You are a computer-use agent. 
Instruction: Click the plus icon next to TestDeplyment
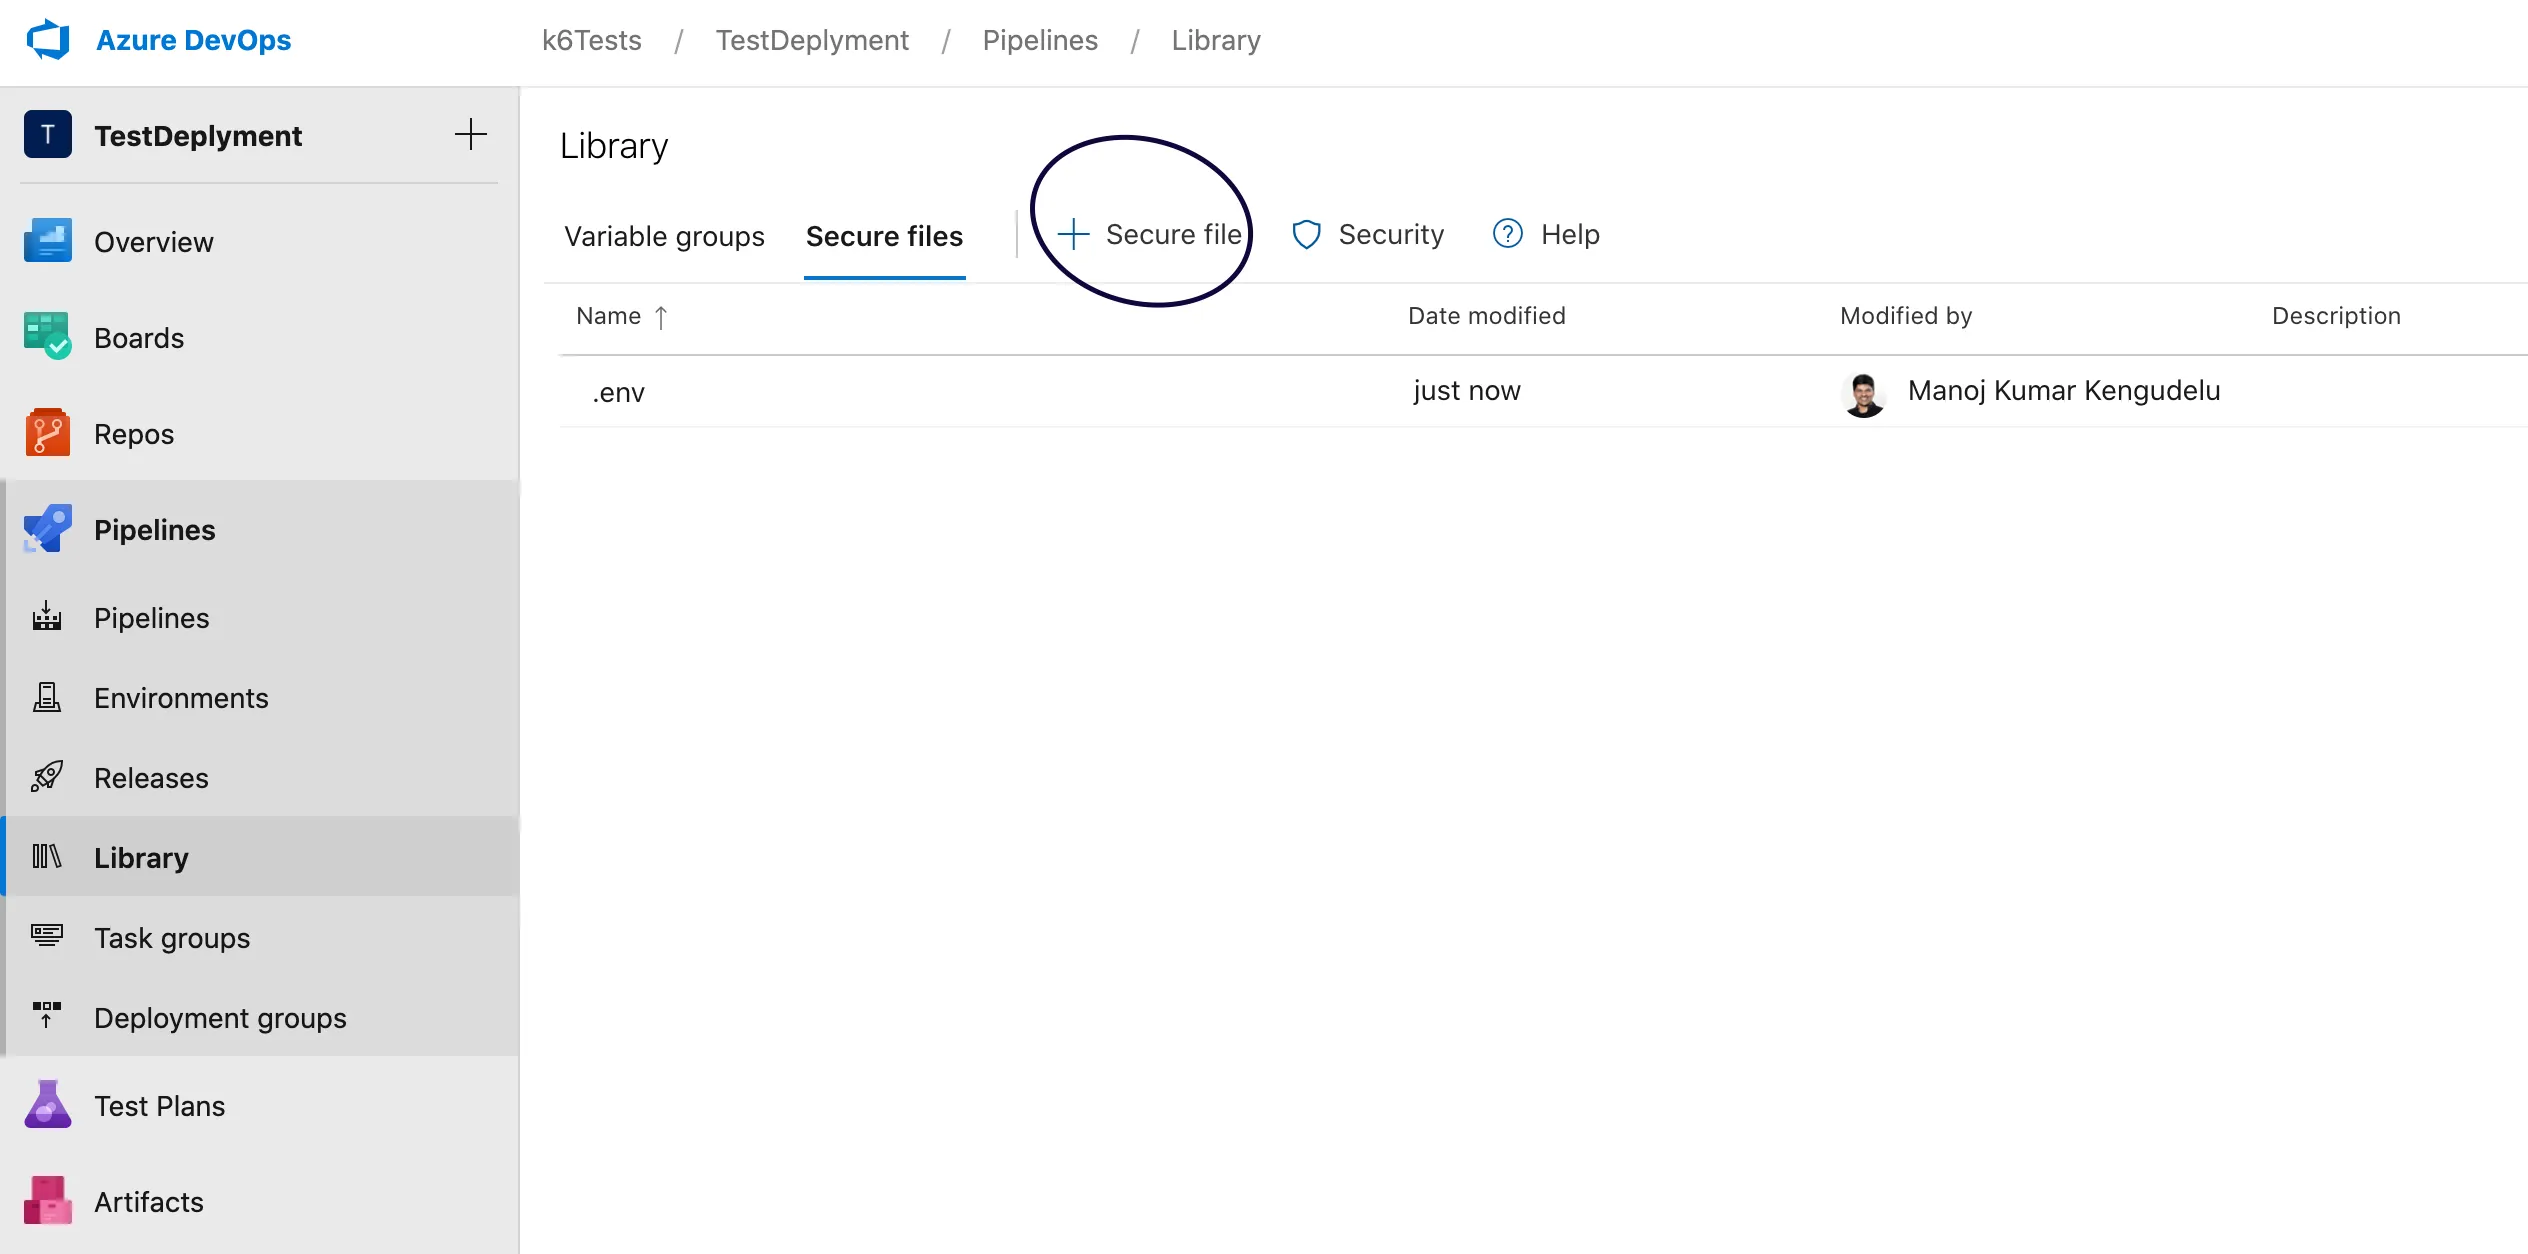[x=471, y=134]
